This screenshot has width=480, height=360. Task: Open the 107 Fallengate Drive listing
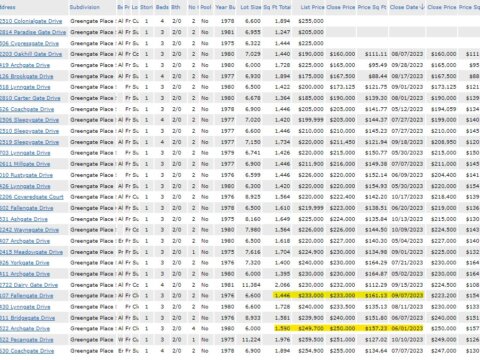point(26,296)
